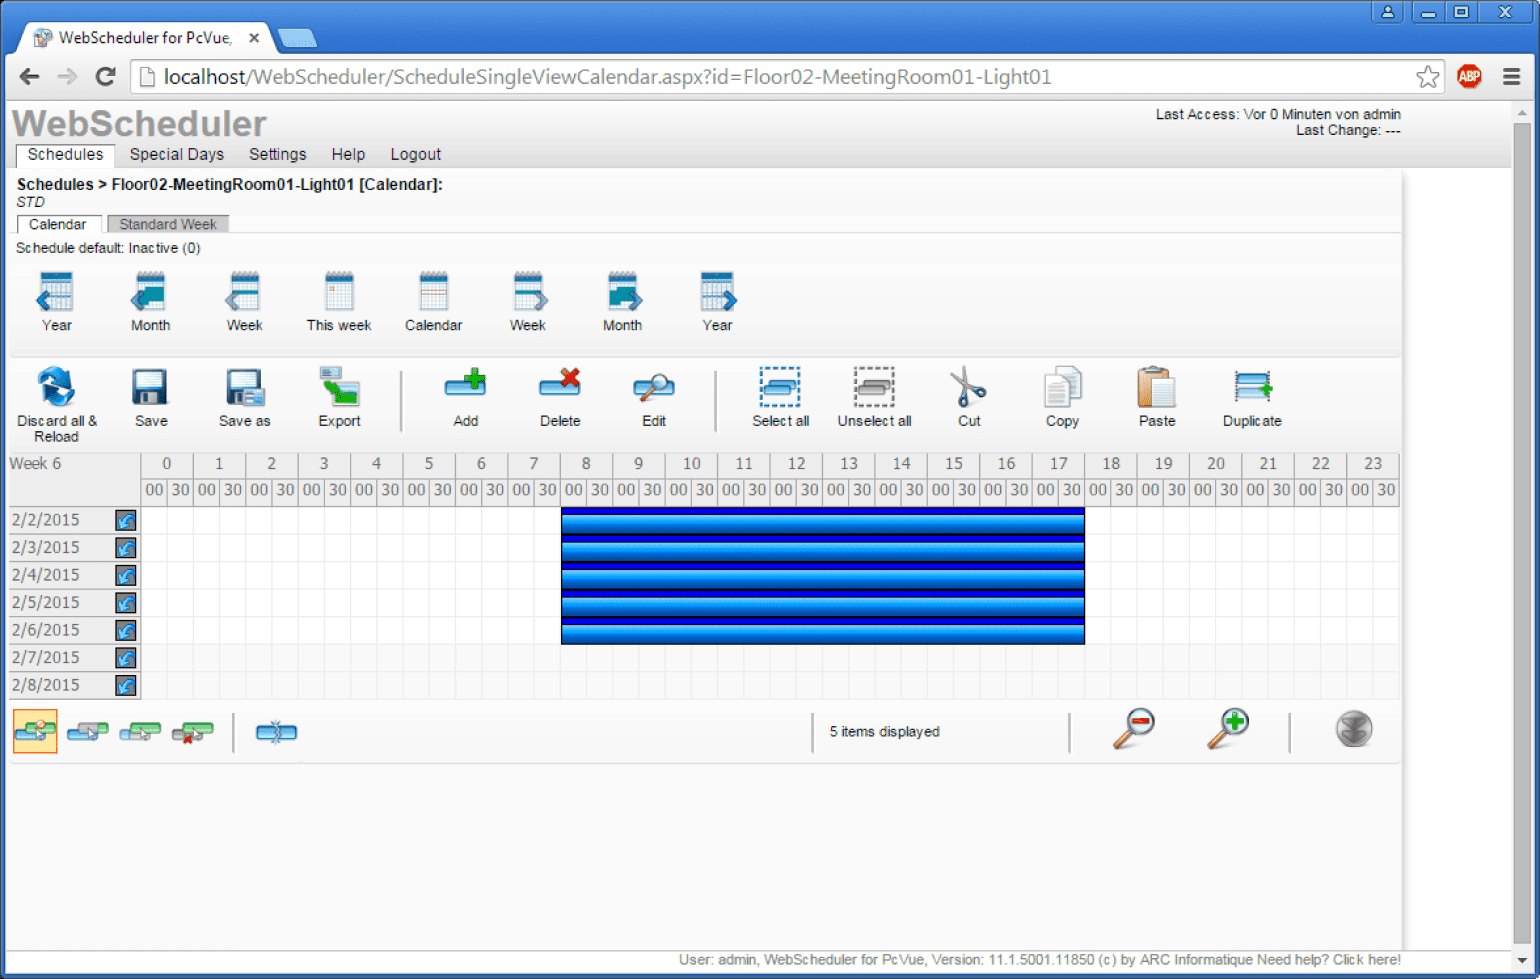Open the Chrome hamburger menu

(1512, 77)
